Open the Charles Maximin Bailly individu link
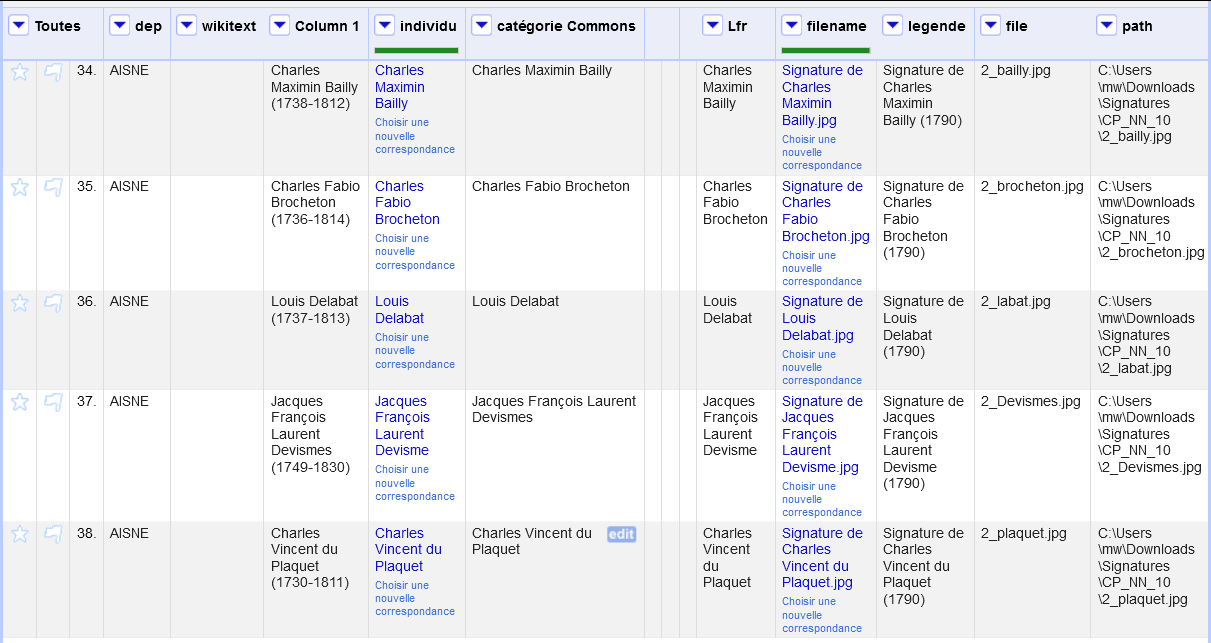This screenshot has height=643, width=1211. click(x=400, y=87)
